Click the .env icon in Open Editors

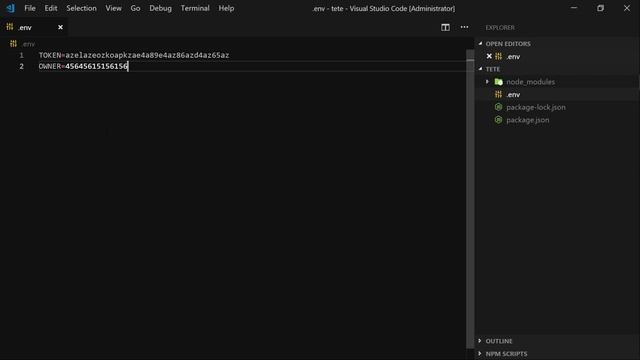tap(498, 56)
